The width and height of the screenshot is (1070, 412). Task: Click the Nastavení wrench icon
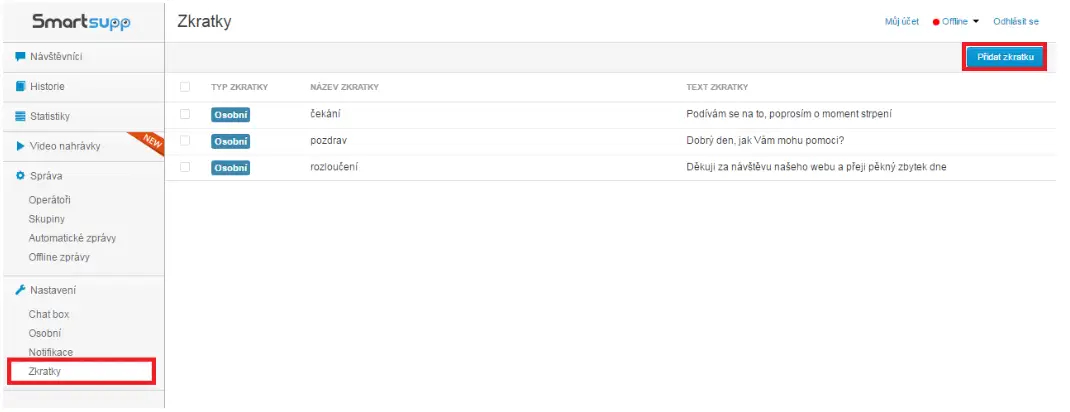[x=20, y=290]
